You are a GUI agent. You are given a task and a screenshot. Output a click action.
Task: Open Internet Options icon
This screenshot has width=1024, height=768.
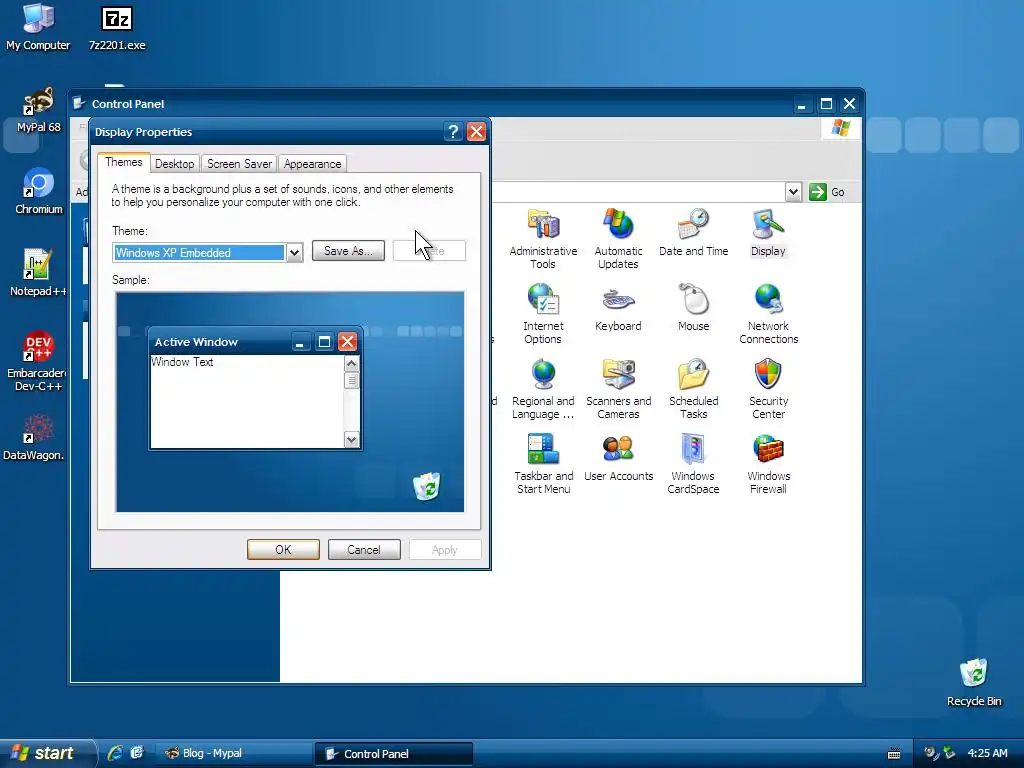pos(543,314)
